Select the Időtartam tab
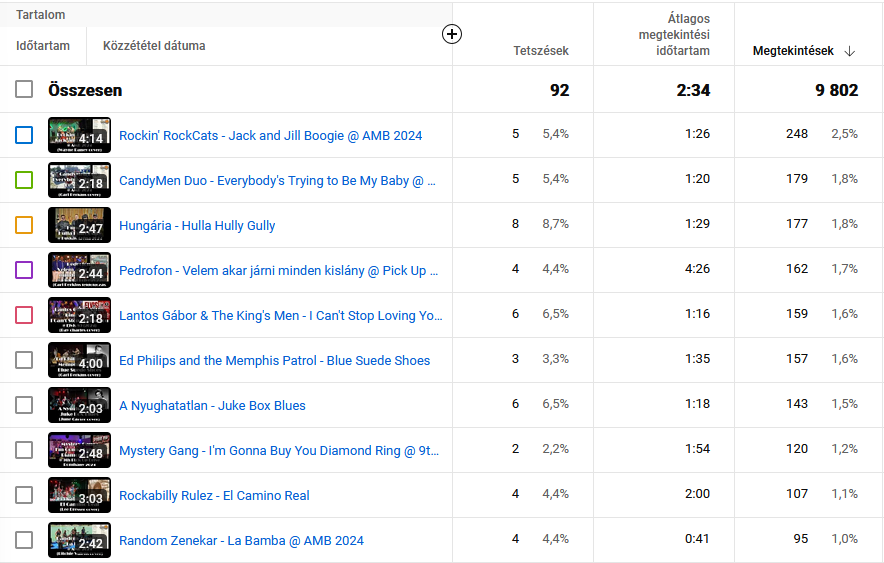Image resolution: width=884 pixels, height=563 pixels. pyautogui.click(x=43, y=46)
